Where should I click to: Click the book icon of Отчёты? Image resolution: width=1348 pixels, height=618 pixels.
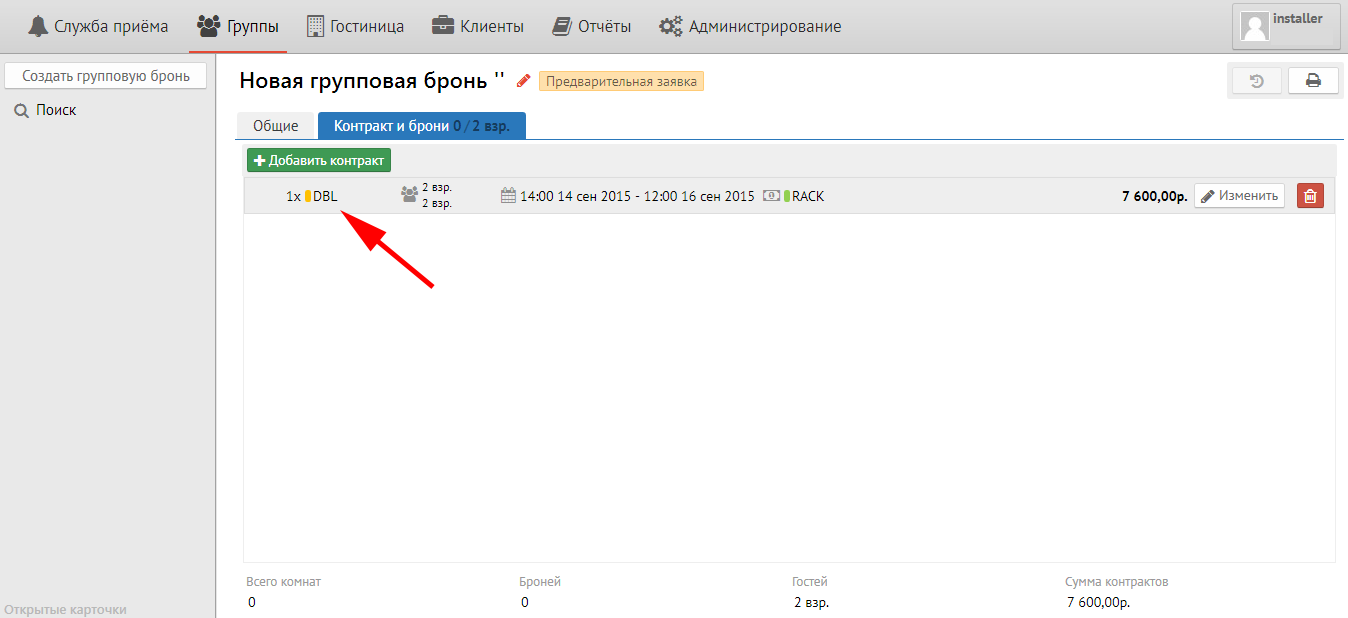562,26
